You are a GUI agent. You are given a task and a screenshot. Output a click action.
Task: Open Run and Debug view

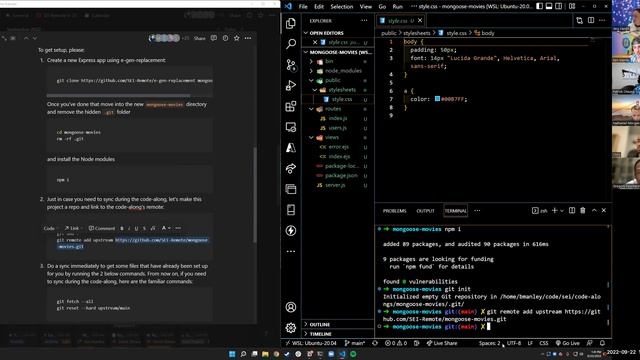click(x=291, y=85)
